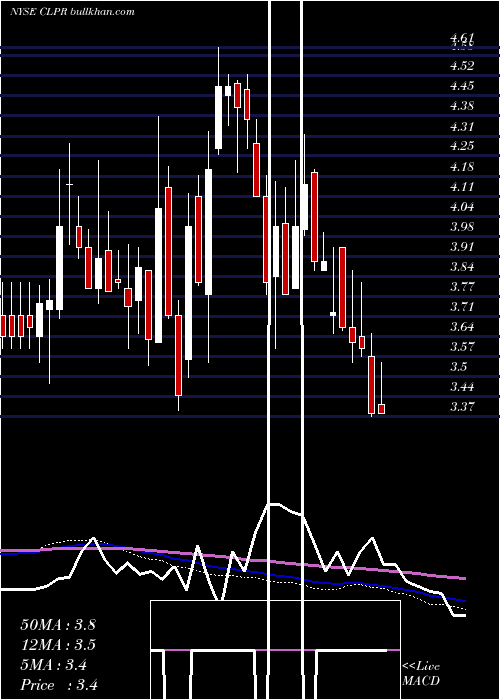Select the 5MA : 3.4 reading
Viewport: 500px width, 700px height.
click(x=54, y=665)
